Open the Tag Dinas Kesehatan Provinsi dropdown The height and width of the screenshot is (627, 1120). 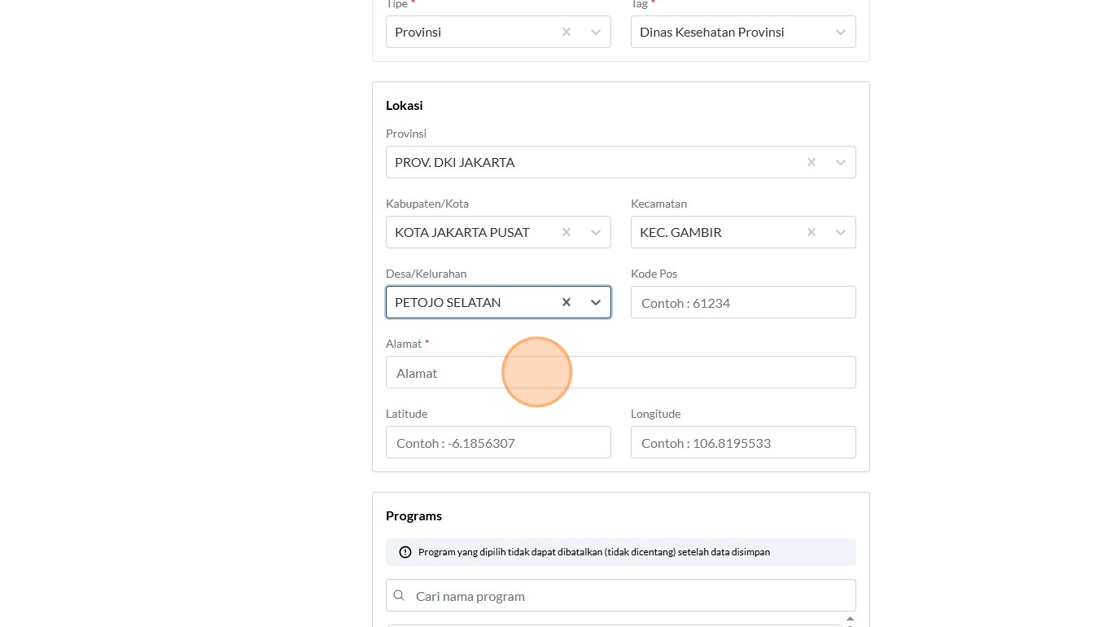[x=841, y=32]
